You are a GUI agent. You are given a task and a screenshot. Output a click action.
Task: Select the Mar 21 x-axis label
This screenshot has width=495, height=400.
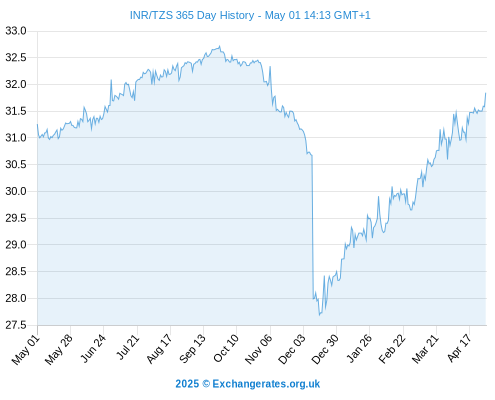[425, 349]
